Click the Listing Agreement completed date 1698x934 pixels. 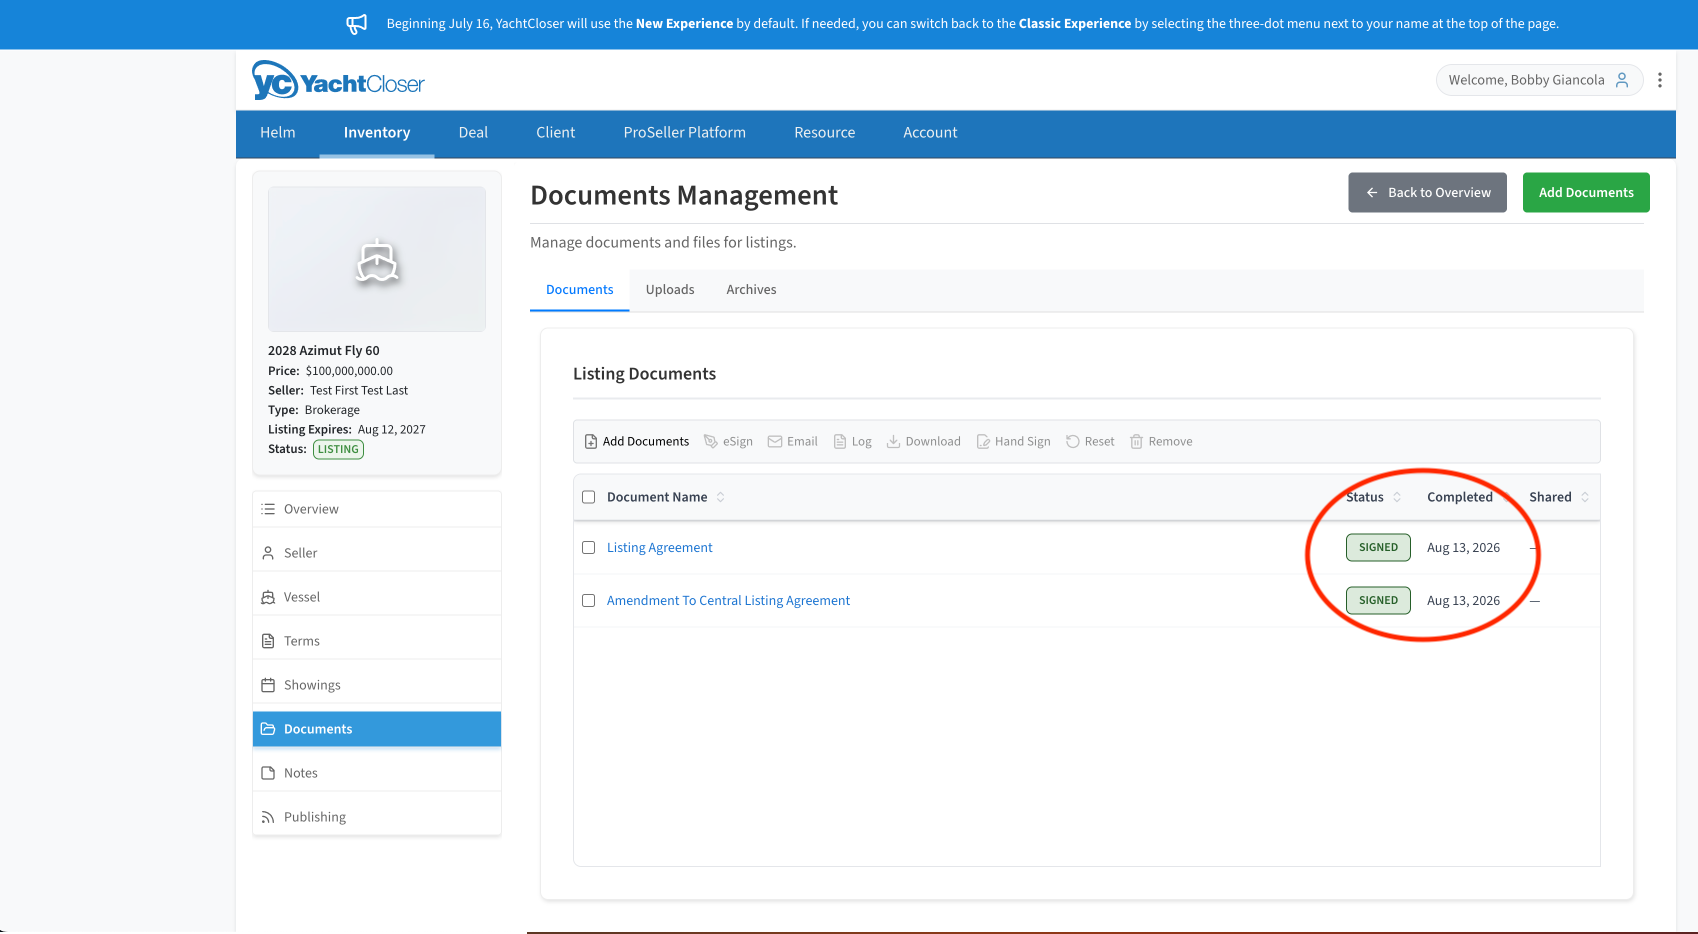pos(1463,548)
